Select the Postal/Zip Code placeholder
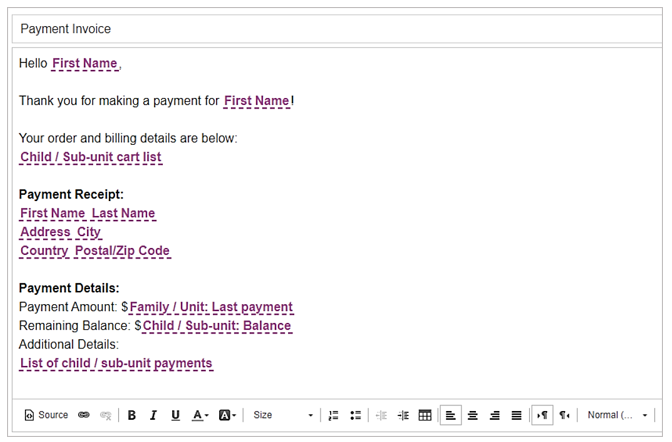 click(x=122, y=251)
